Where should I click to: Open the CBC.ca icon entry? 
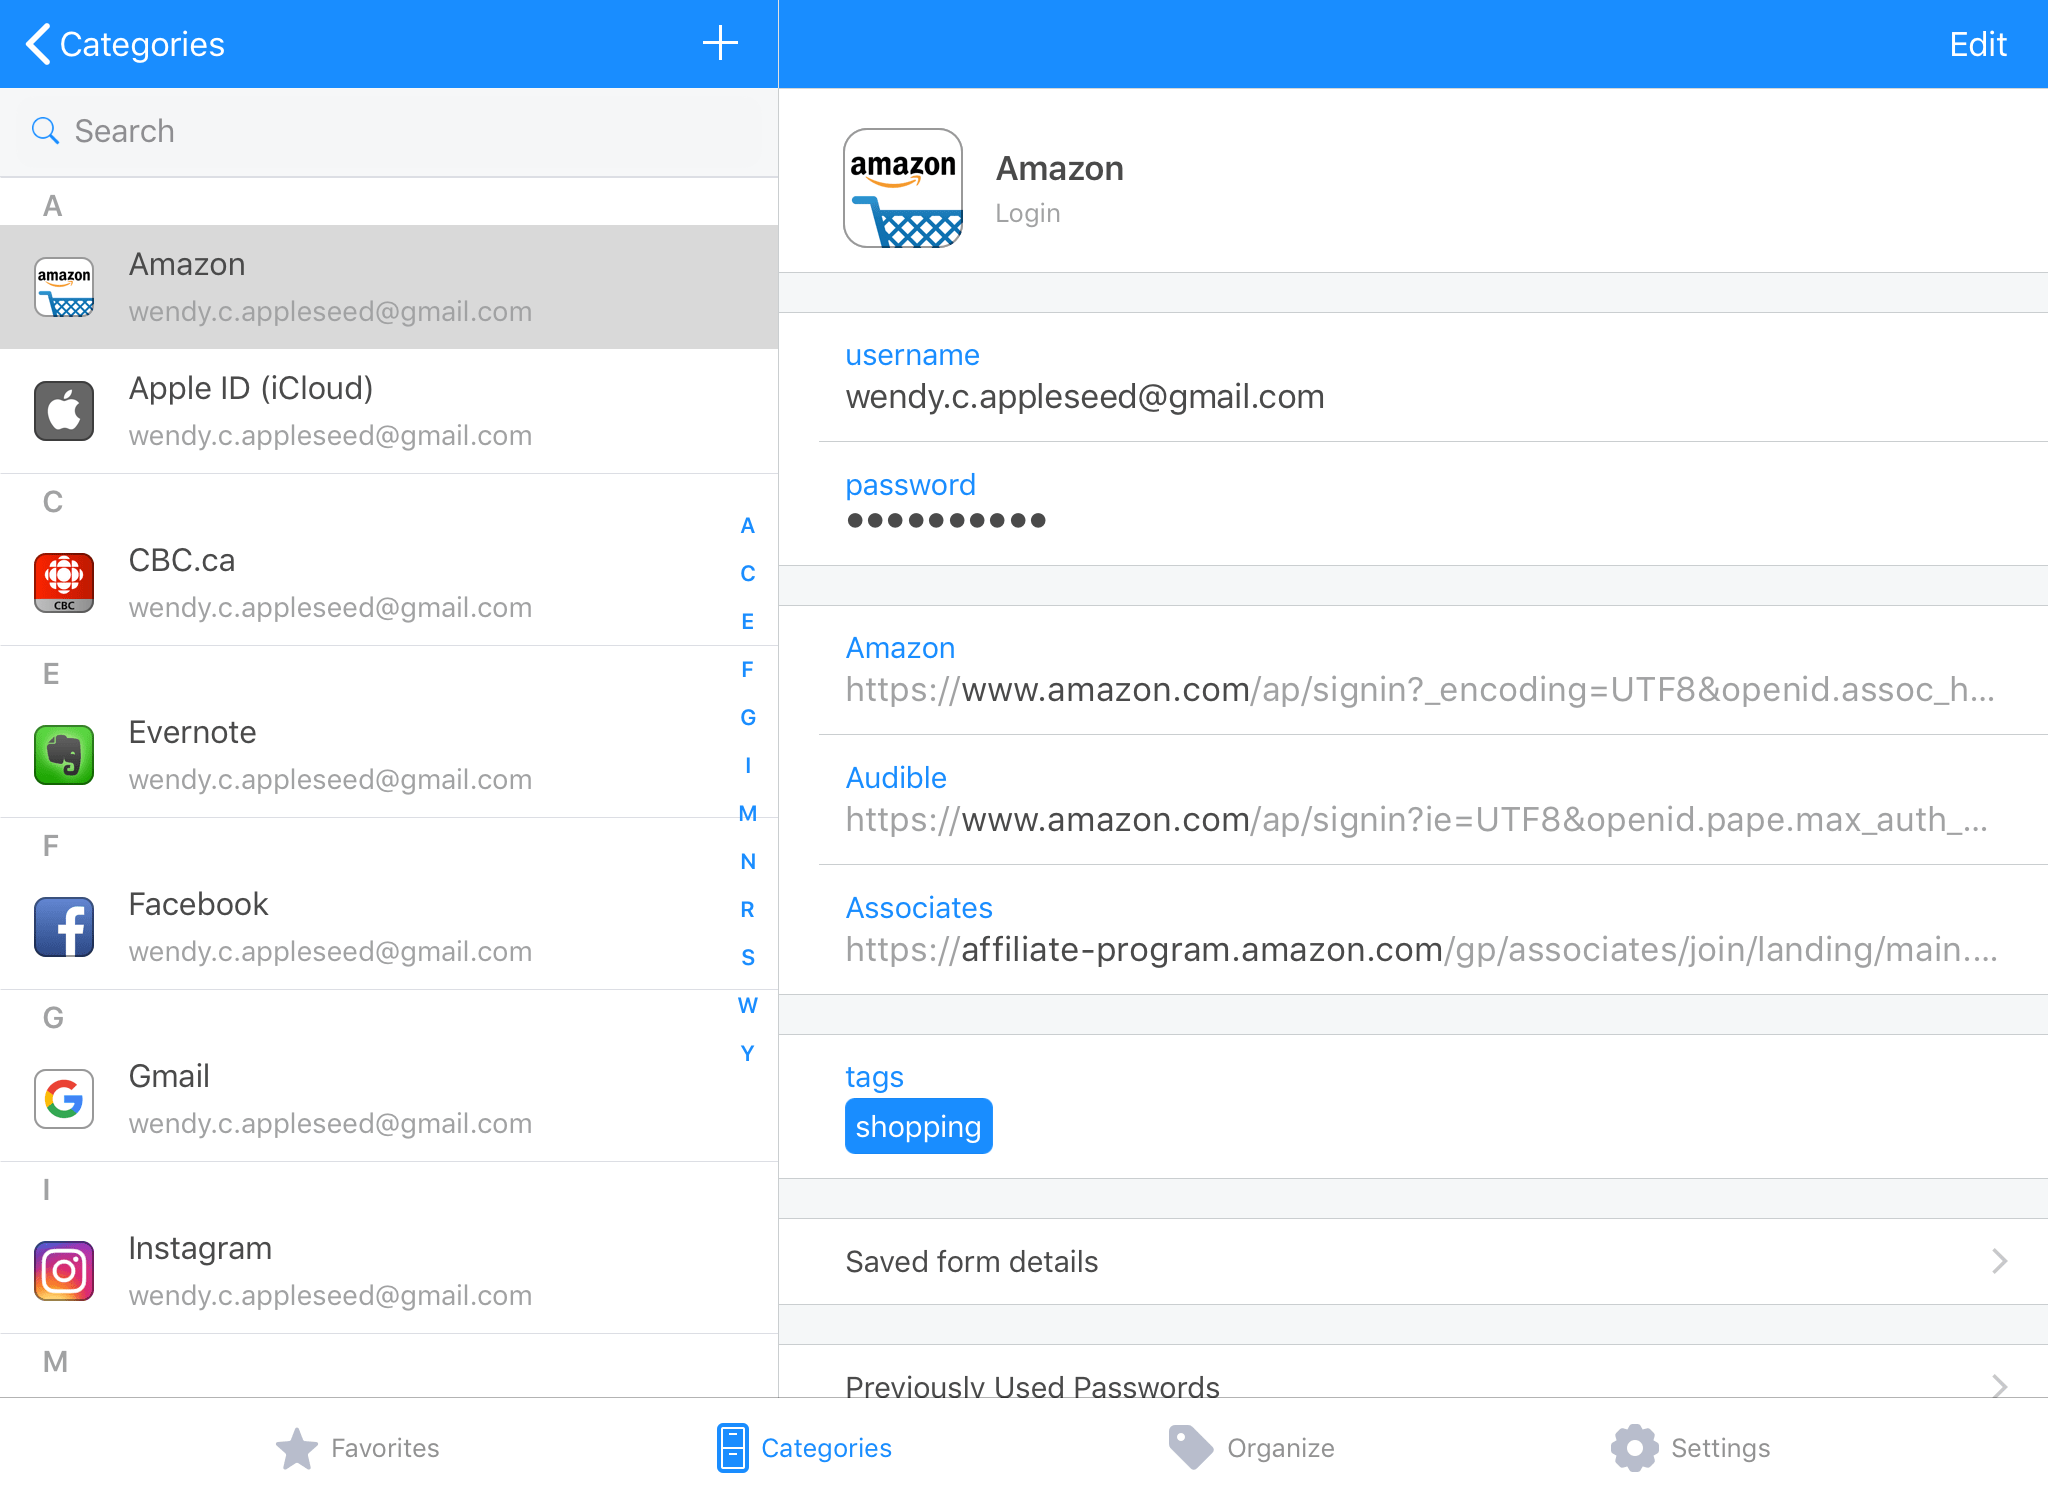(64, 583)
